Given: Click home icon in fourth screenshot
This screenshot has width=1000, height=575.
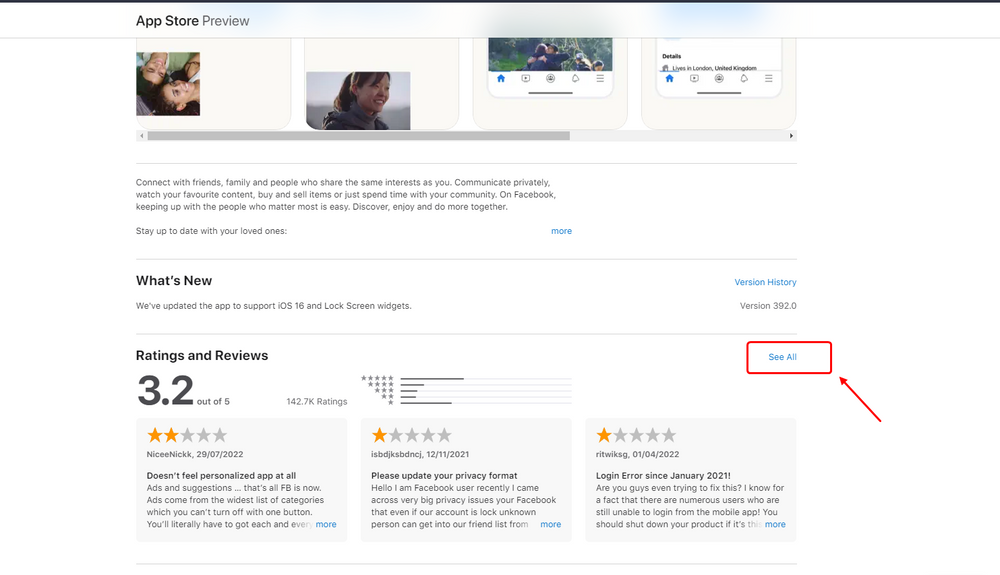Looking at the screenshot, I should click(669, 78).
